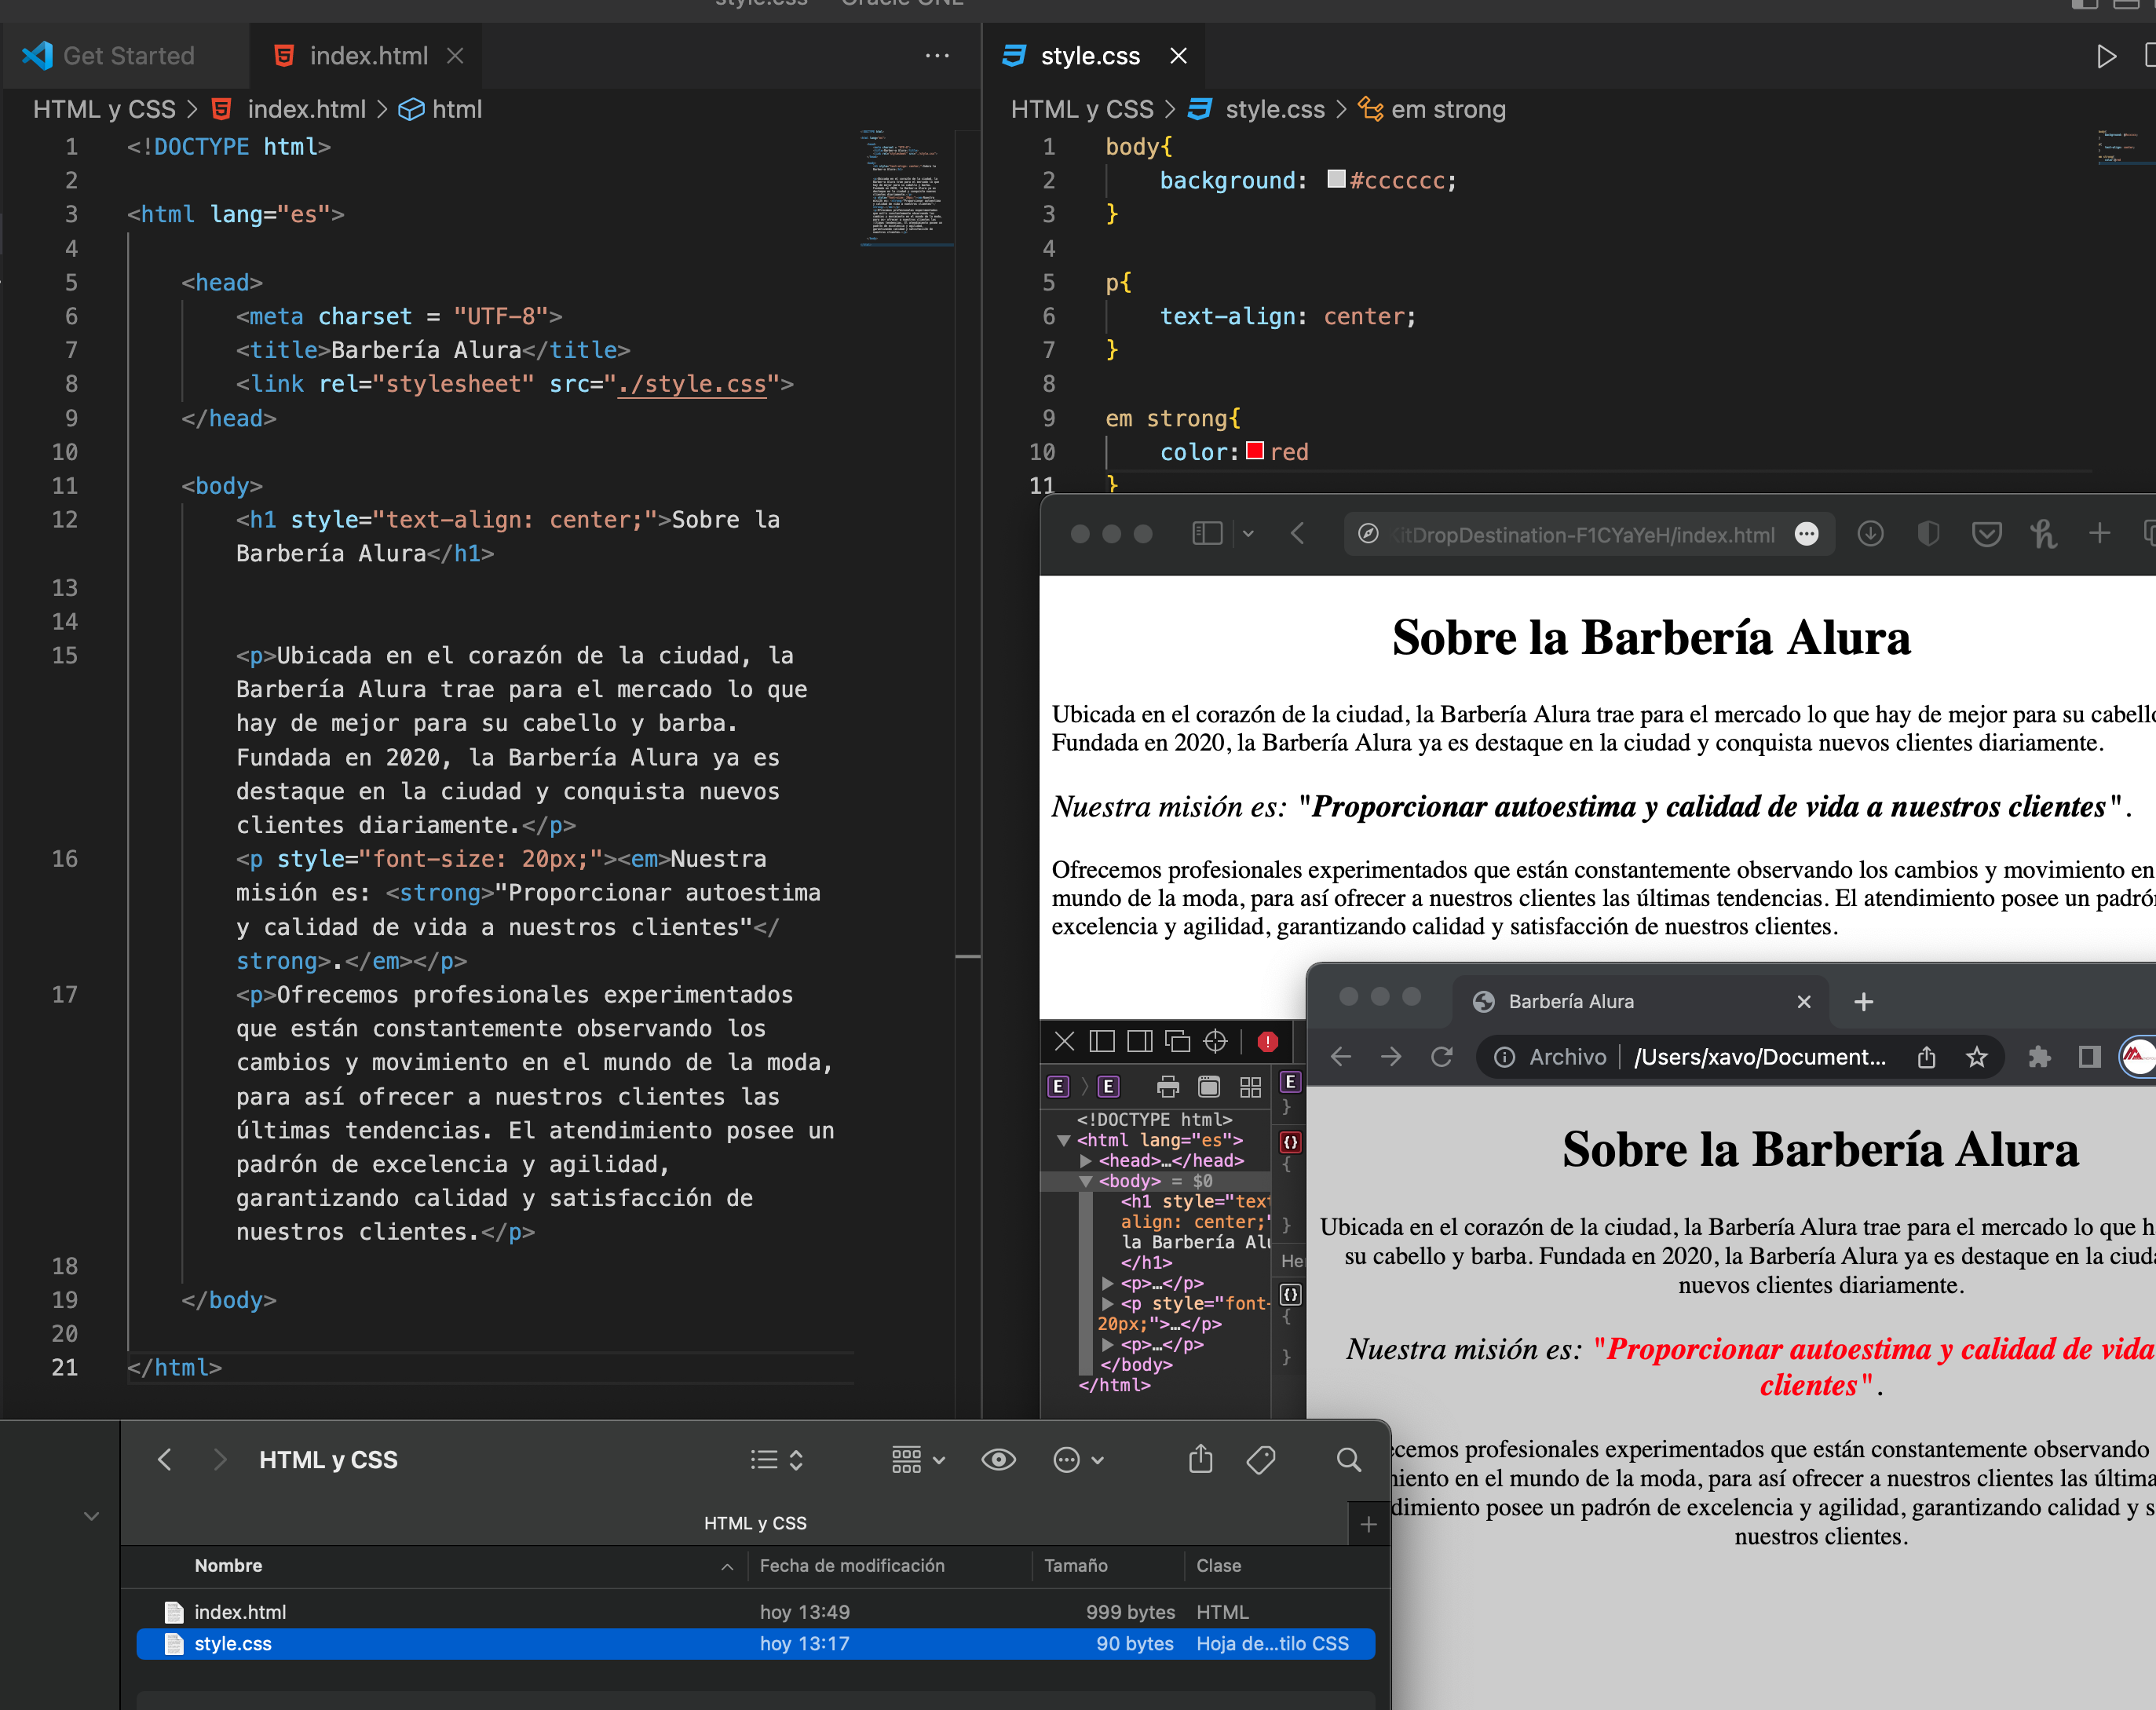Reload the page in Chrome
The height and width of the screenshot is (1710, 2156).
(x=1441, y=1056)
